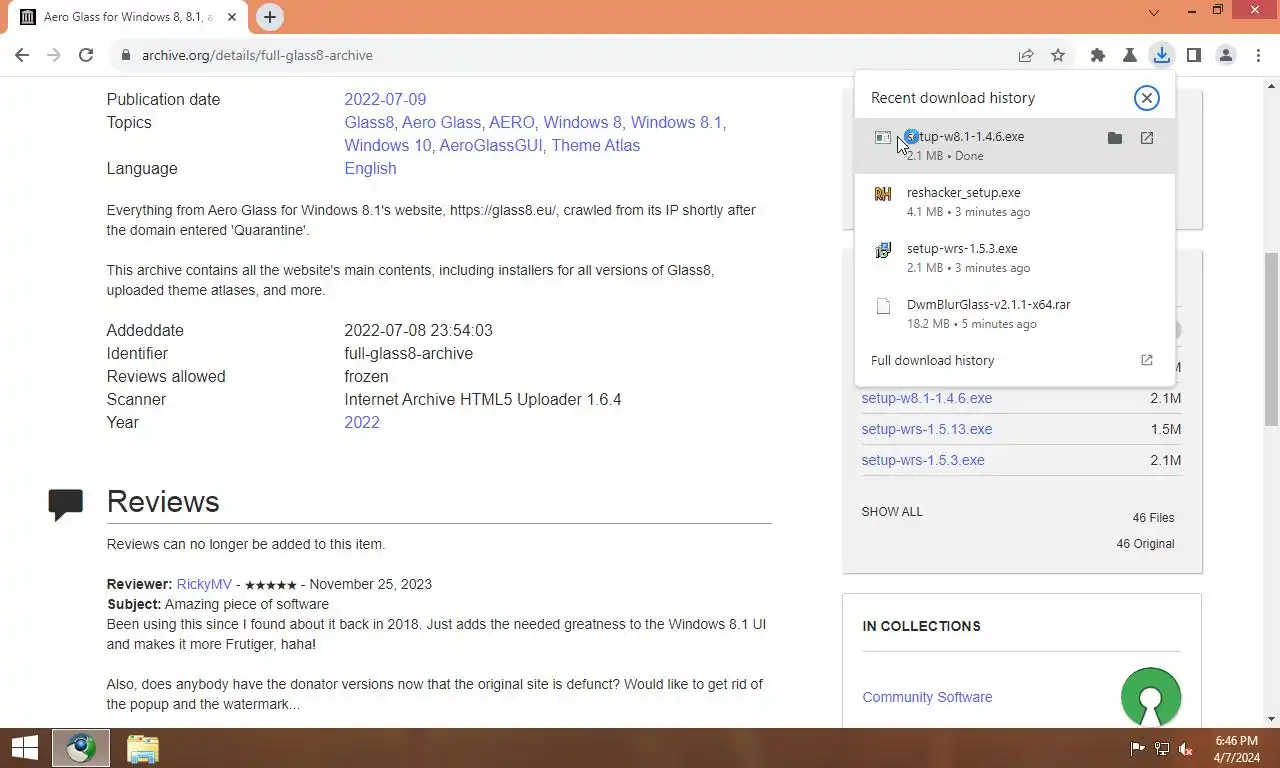Screen dimensions: 1280x768
Task: Download setup-w8.1-1.4.6.exe from file list
Action: [x=927, y=398]
